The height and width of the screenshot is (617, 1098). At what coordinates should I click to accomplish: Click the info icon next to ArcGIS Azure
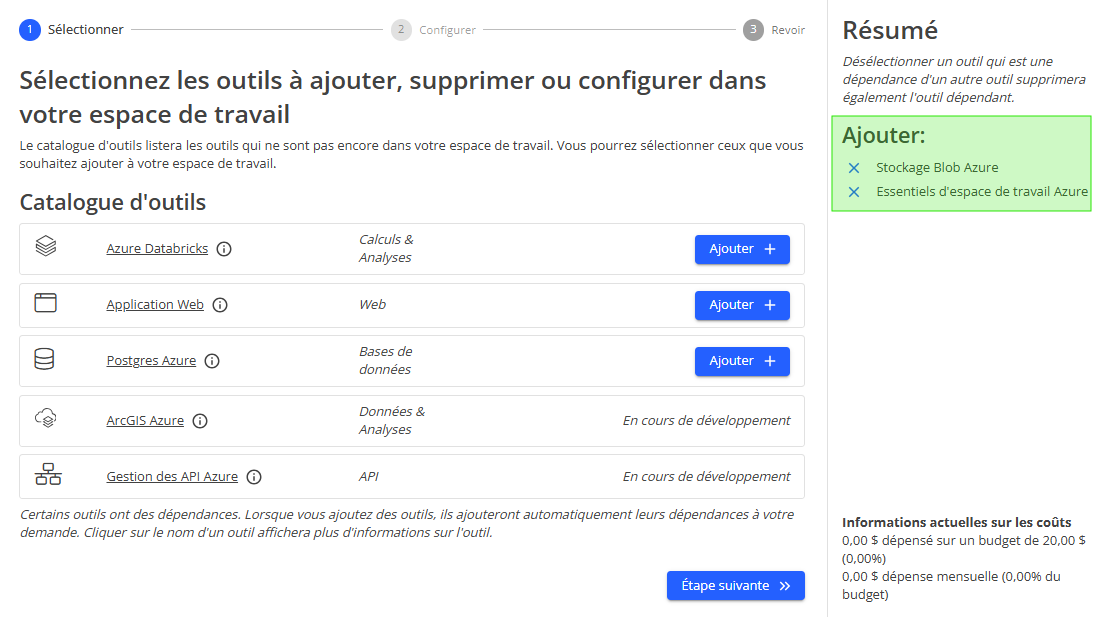tap(199, 420)
